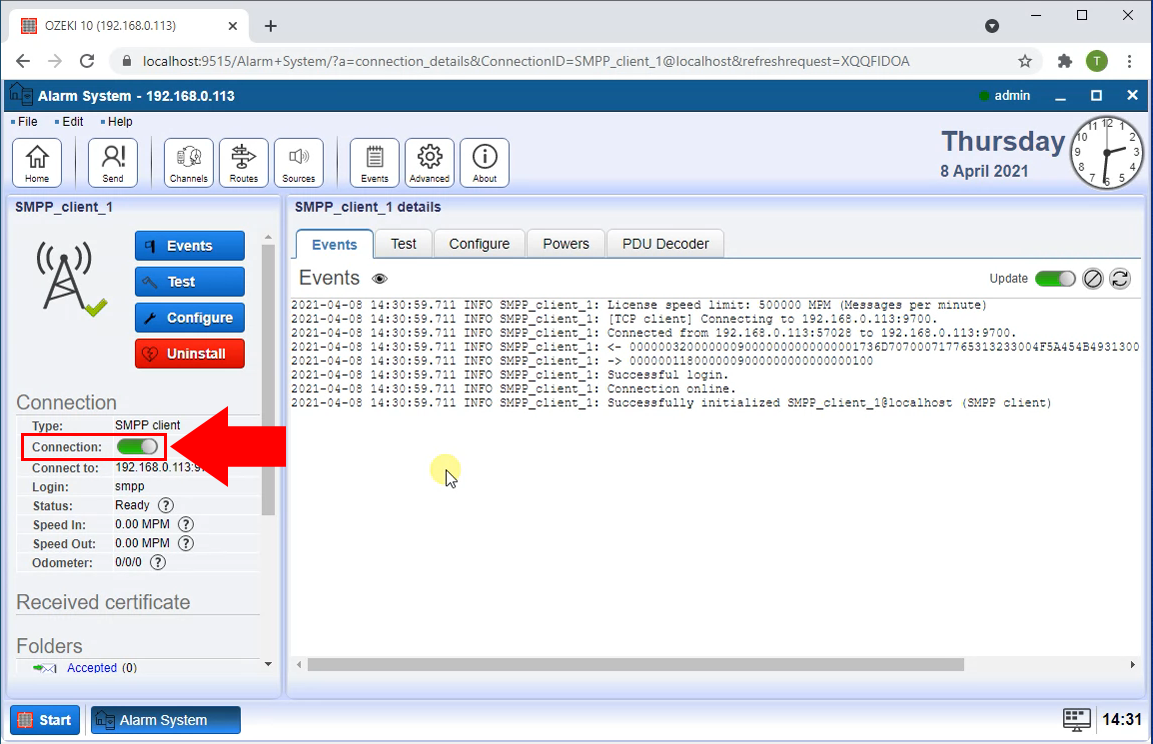Screen dimensions: 1153x744
Task: Click the blue Events button
Action: click(190, 246)
